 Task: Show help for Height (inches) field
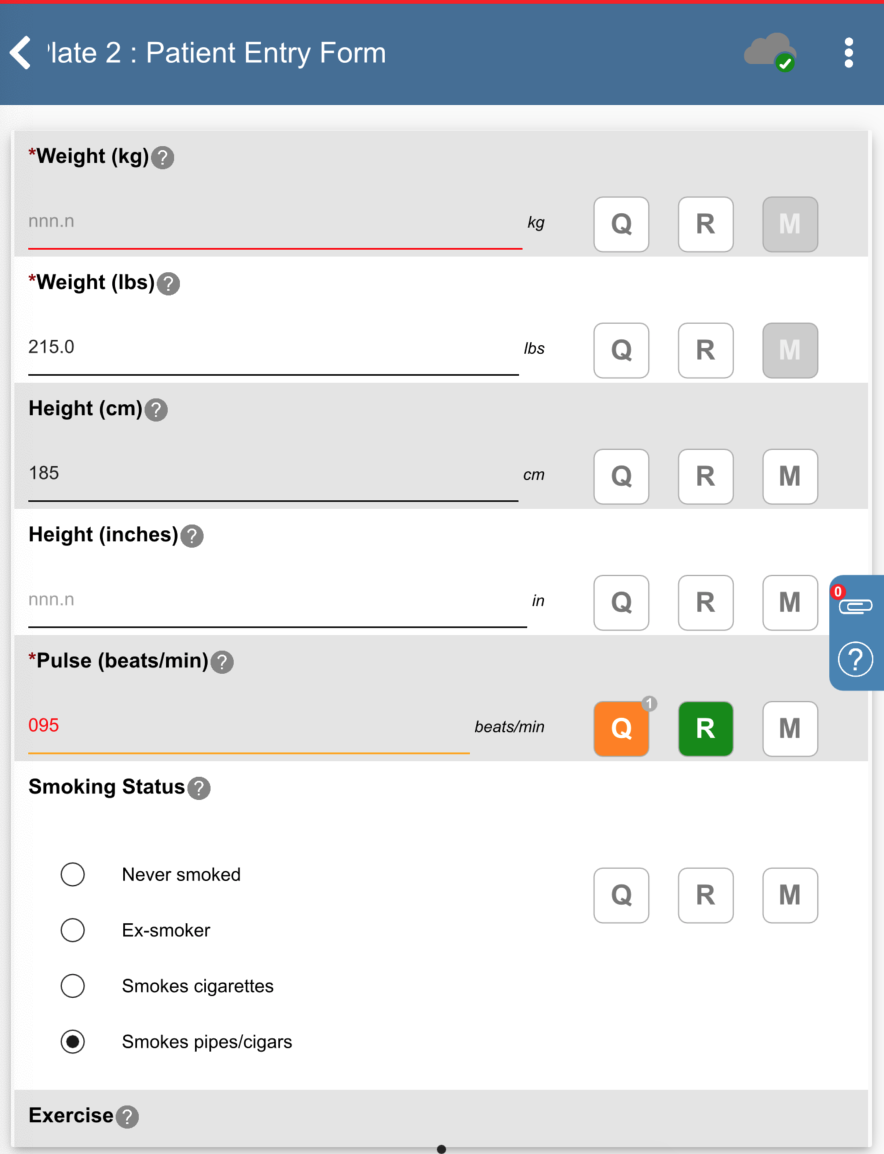[192, 536]
